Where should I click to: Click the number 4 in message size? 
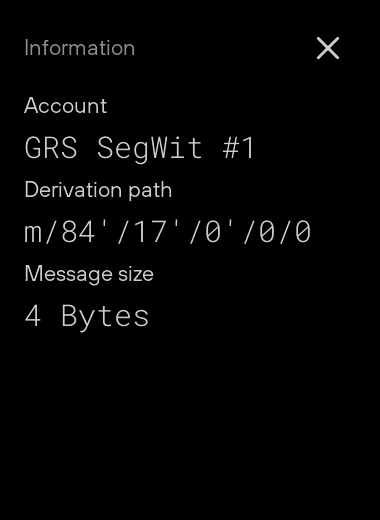[33, 316]
